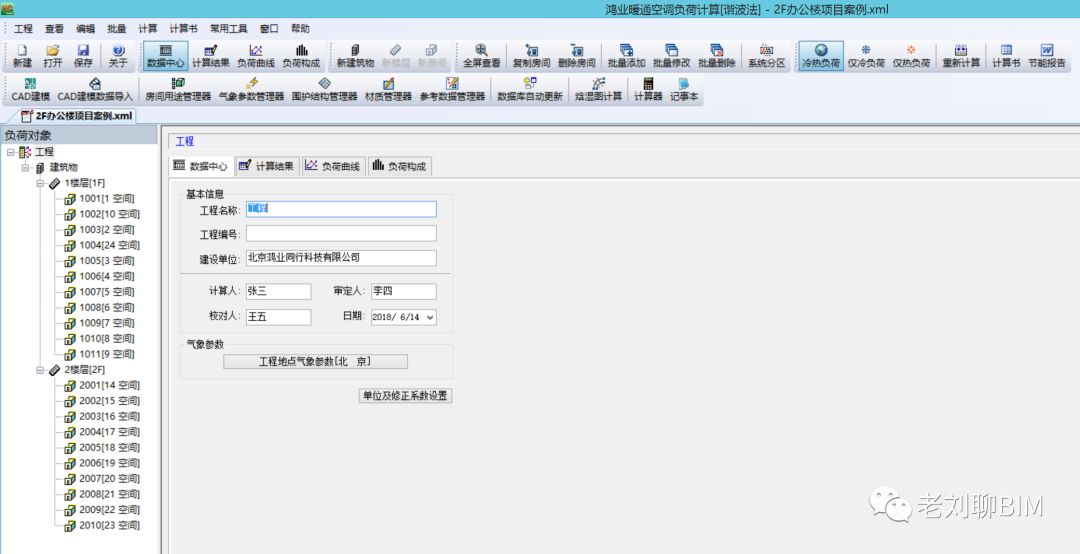Click the 工程编号 input field
Image resolution: width=1080 pixels, height=554 pixels.
pos(342,234)
